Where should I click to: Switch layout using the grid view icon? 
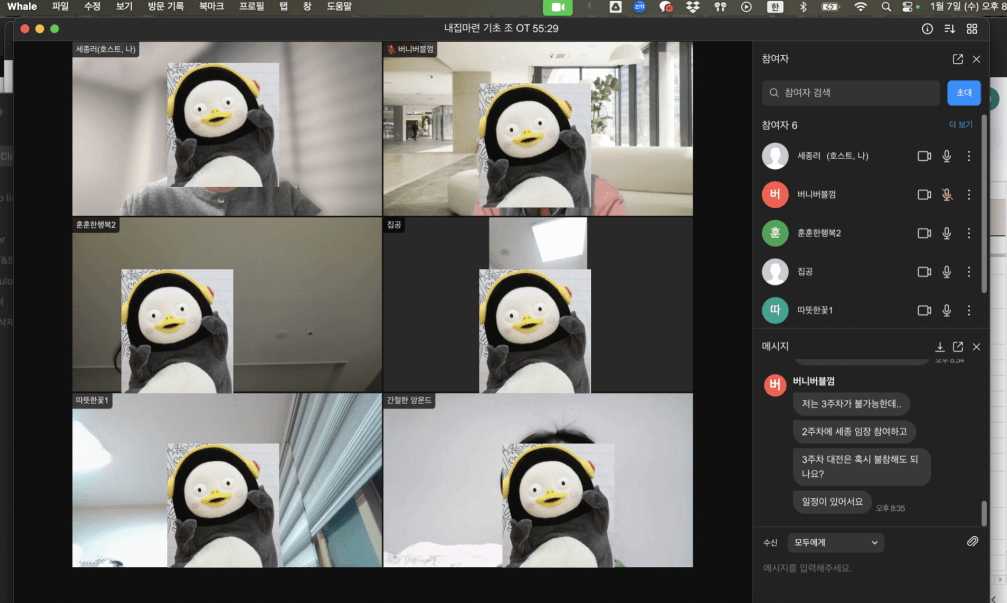(971, 29)
